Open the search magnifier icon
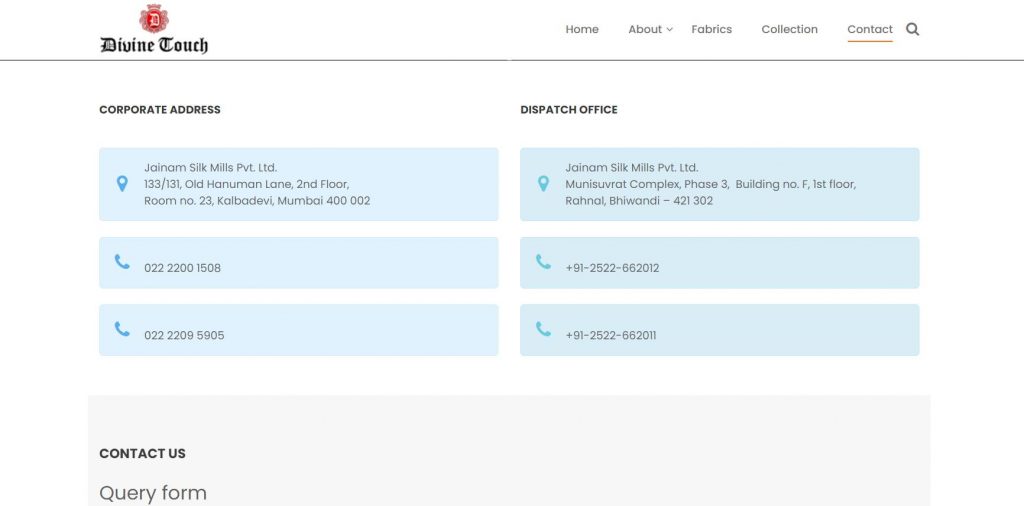Image resolution: width=1024 pixels, height=506 pixels. 912,29
